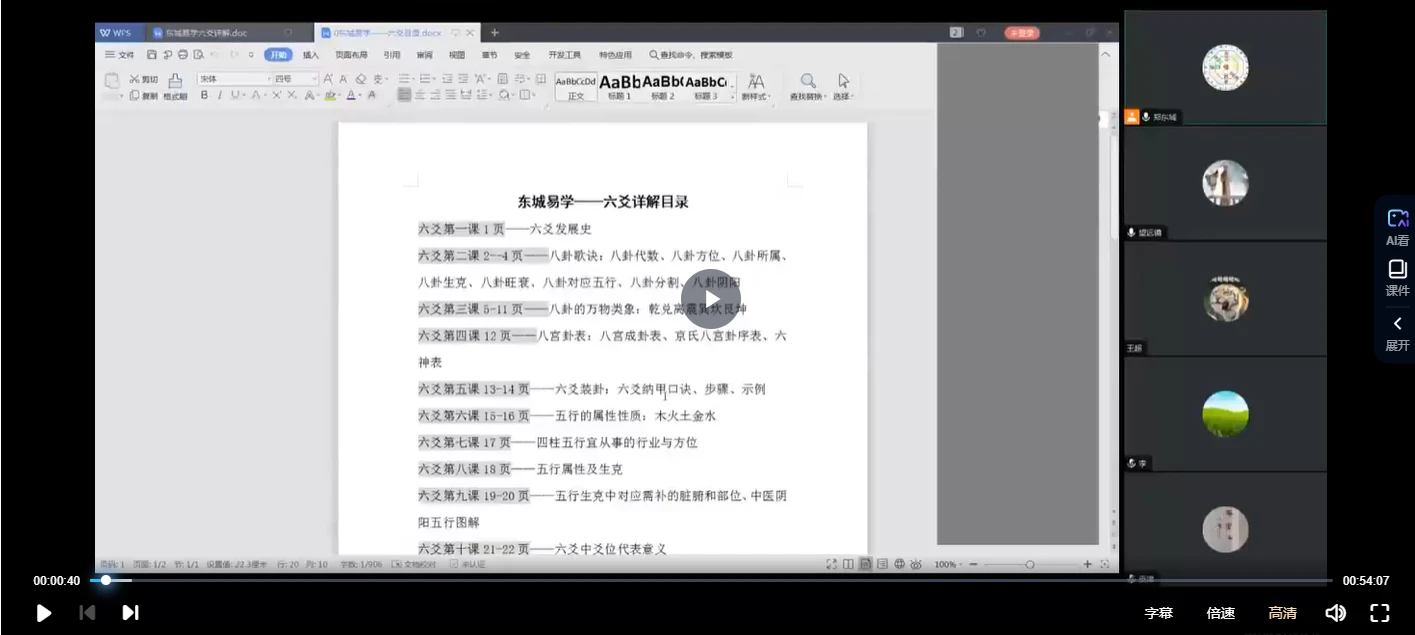The image size is (1415, 635).
Task: Click the WPS home tab
Action: tap(120, 33)
